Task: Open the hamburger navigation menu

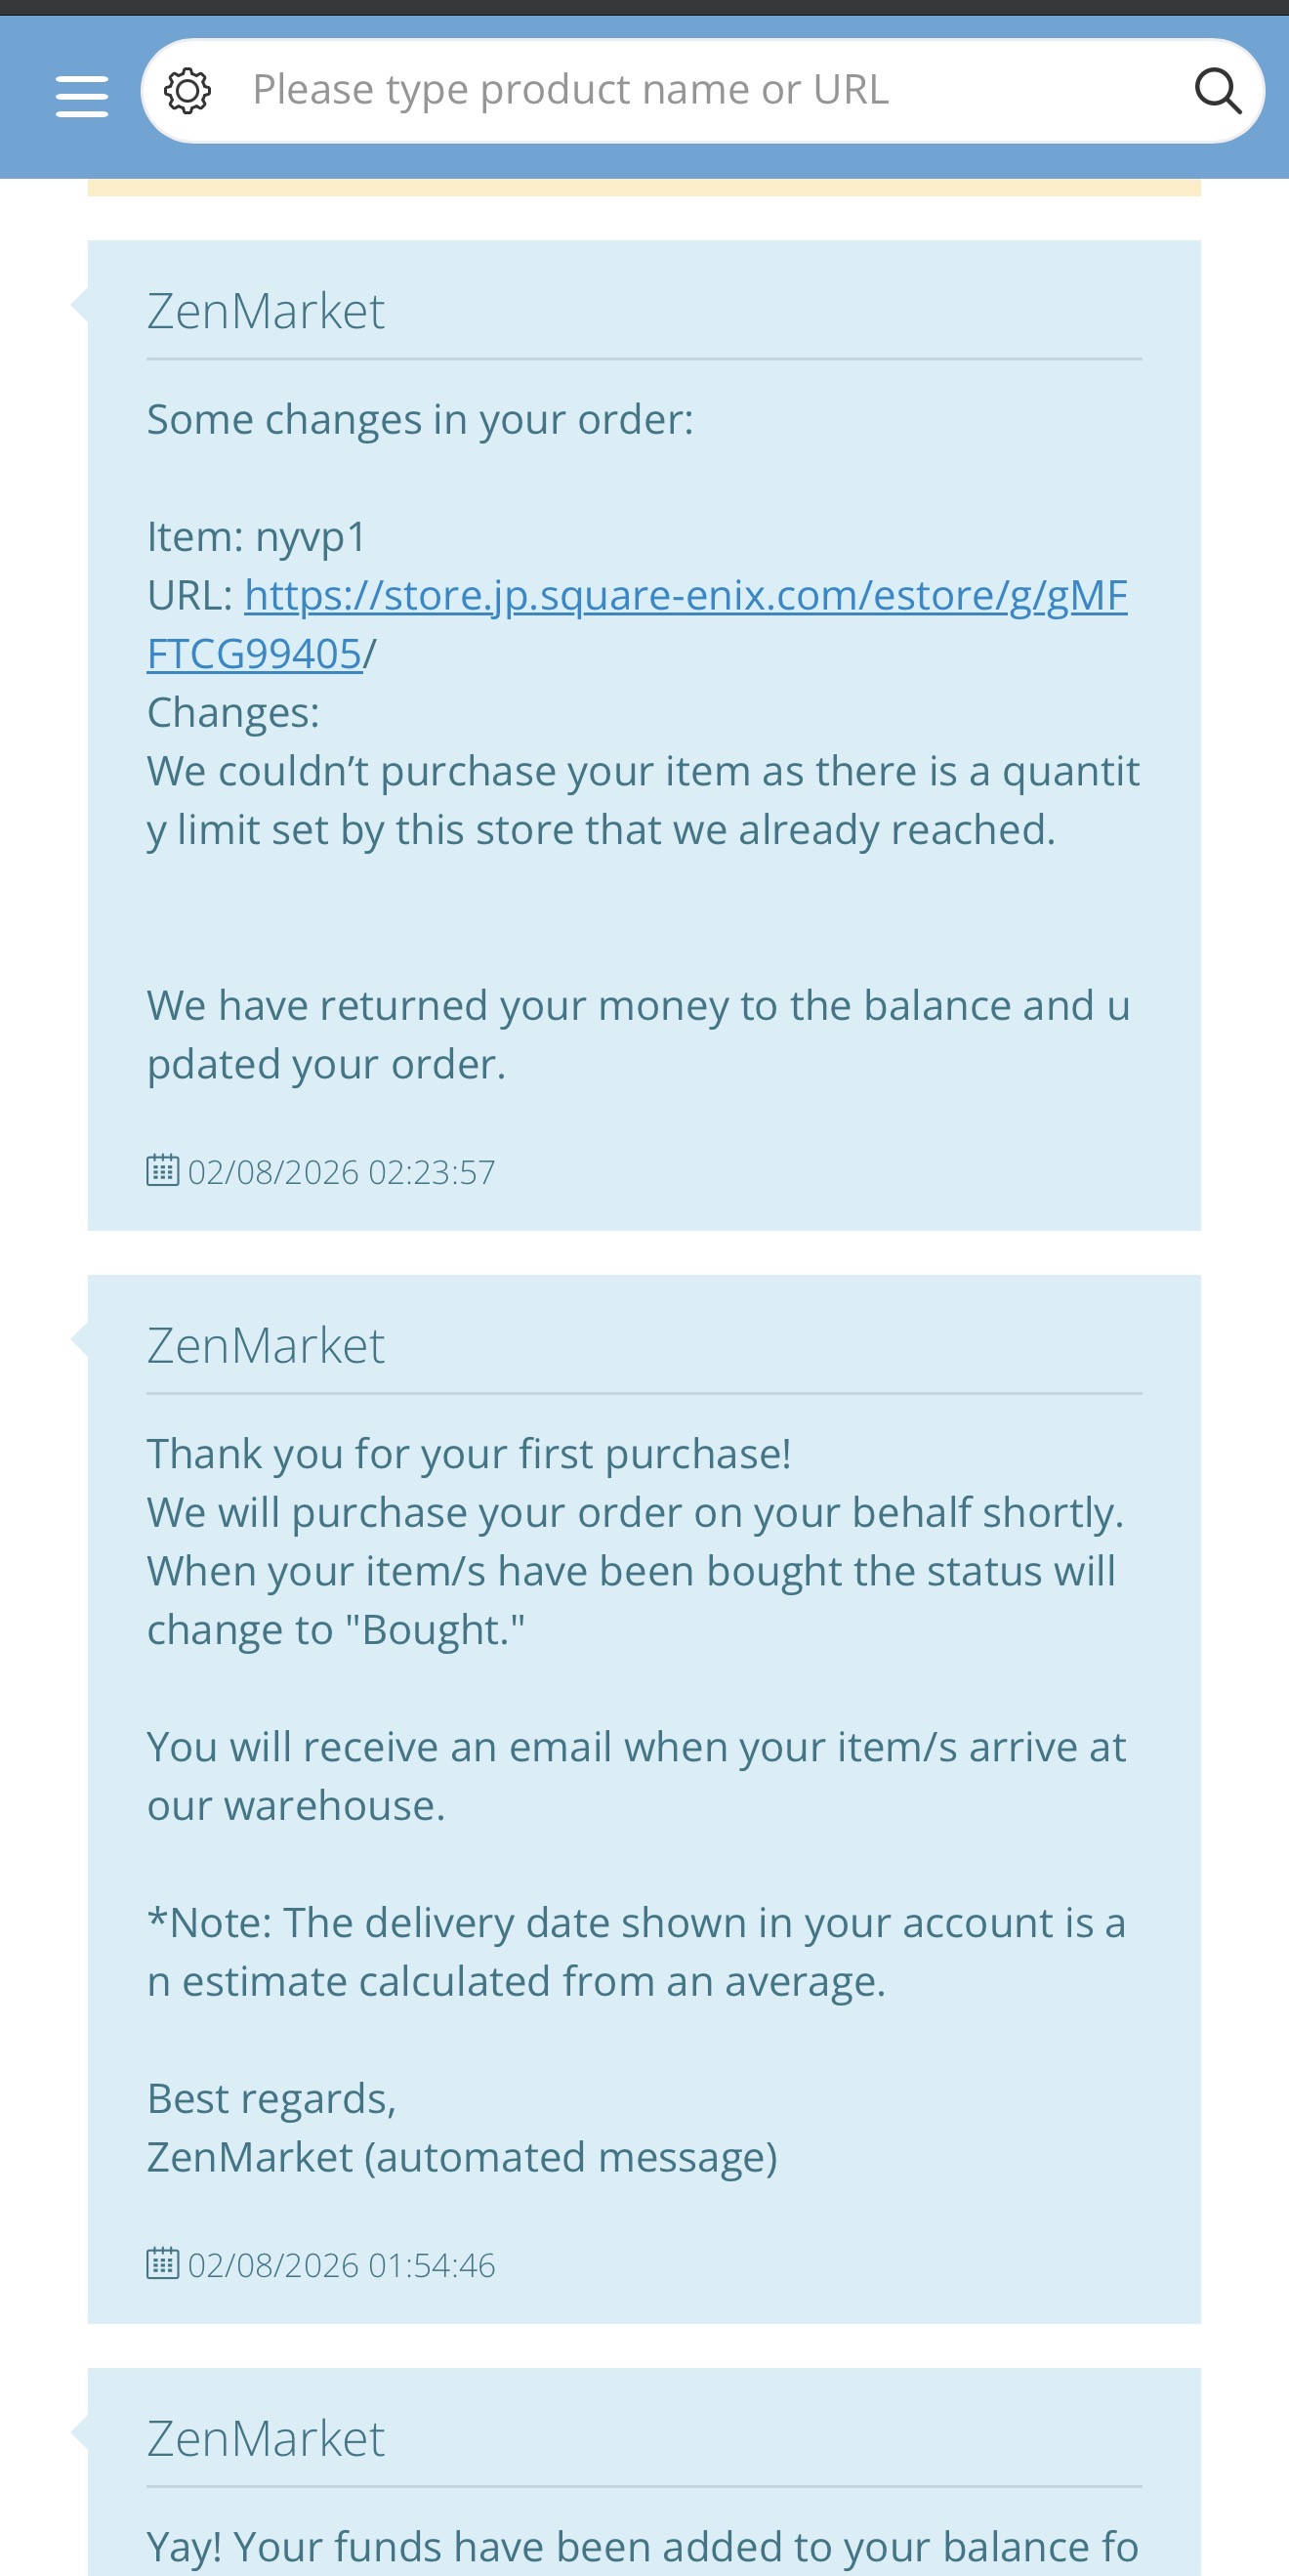Action: [82, 96]
